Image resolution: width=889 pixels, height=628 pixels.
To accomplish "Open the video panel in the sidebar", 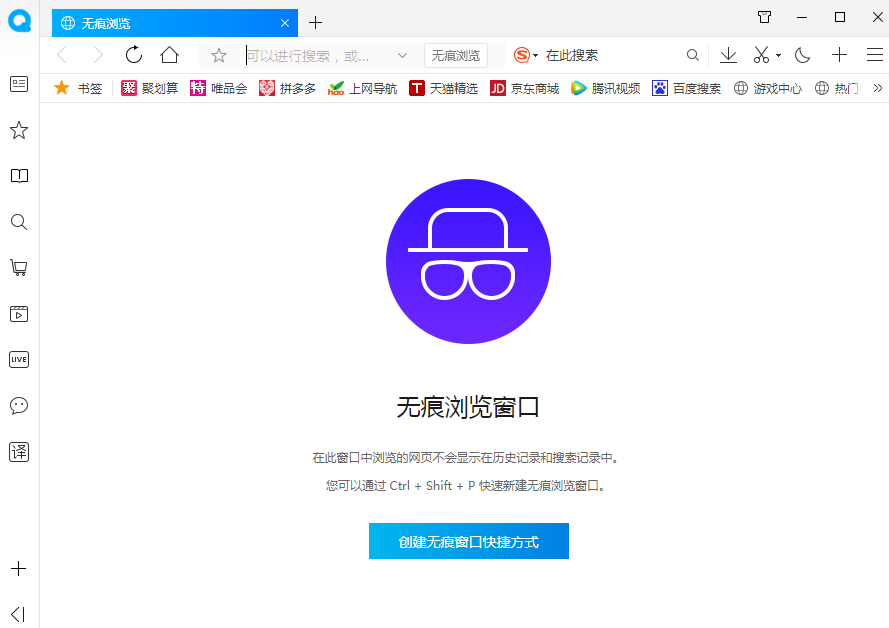I will pos(18,314).
